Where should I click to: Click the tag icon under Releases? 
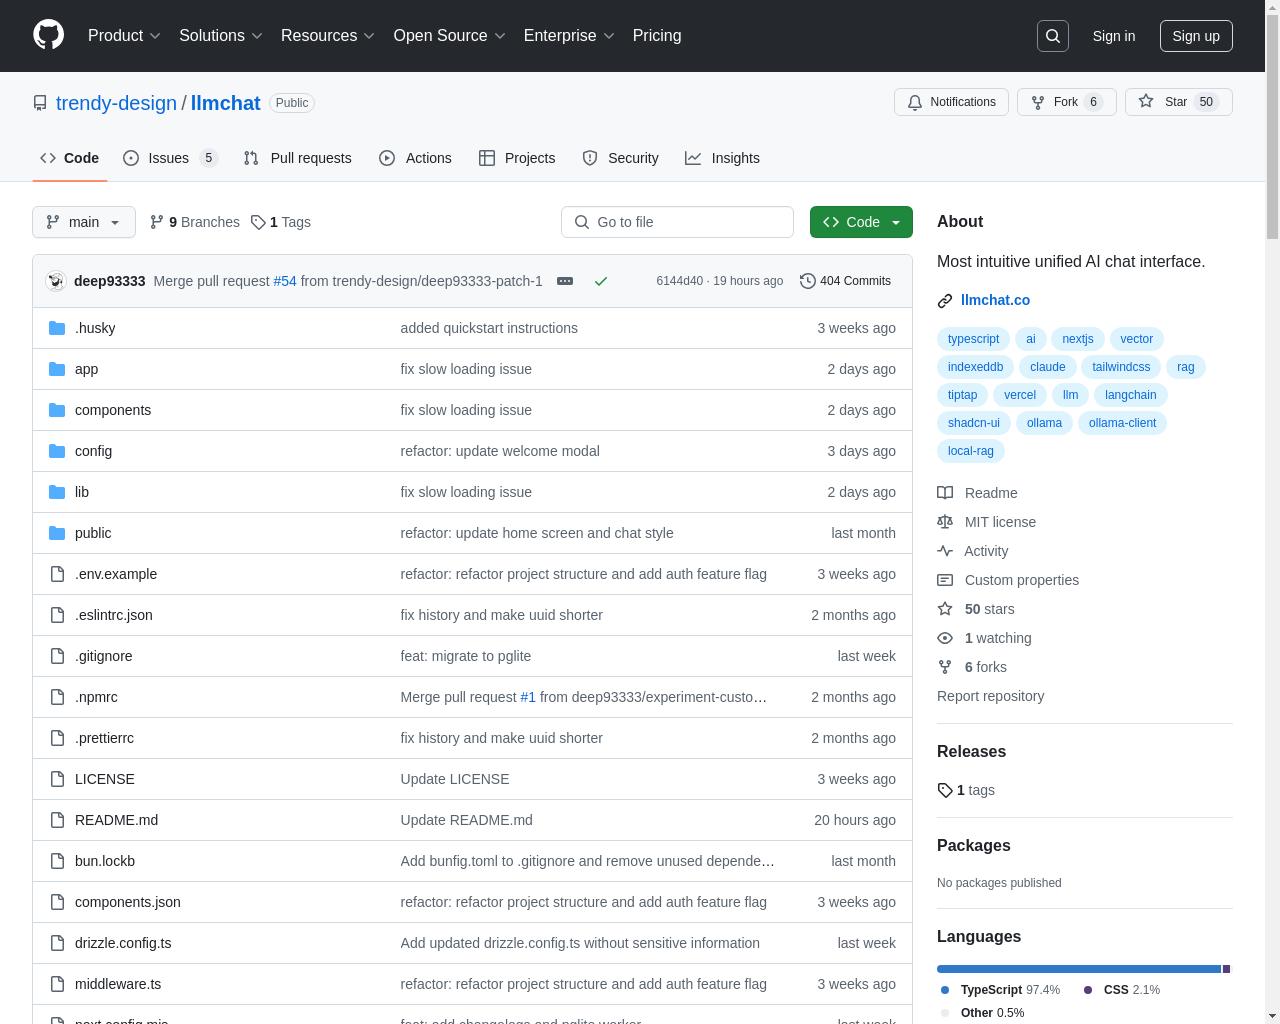(945, 790)
